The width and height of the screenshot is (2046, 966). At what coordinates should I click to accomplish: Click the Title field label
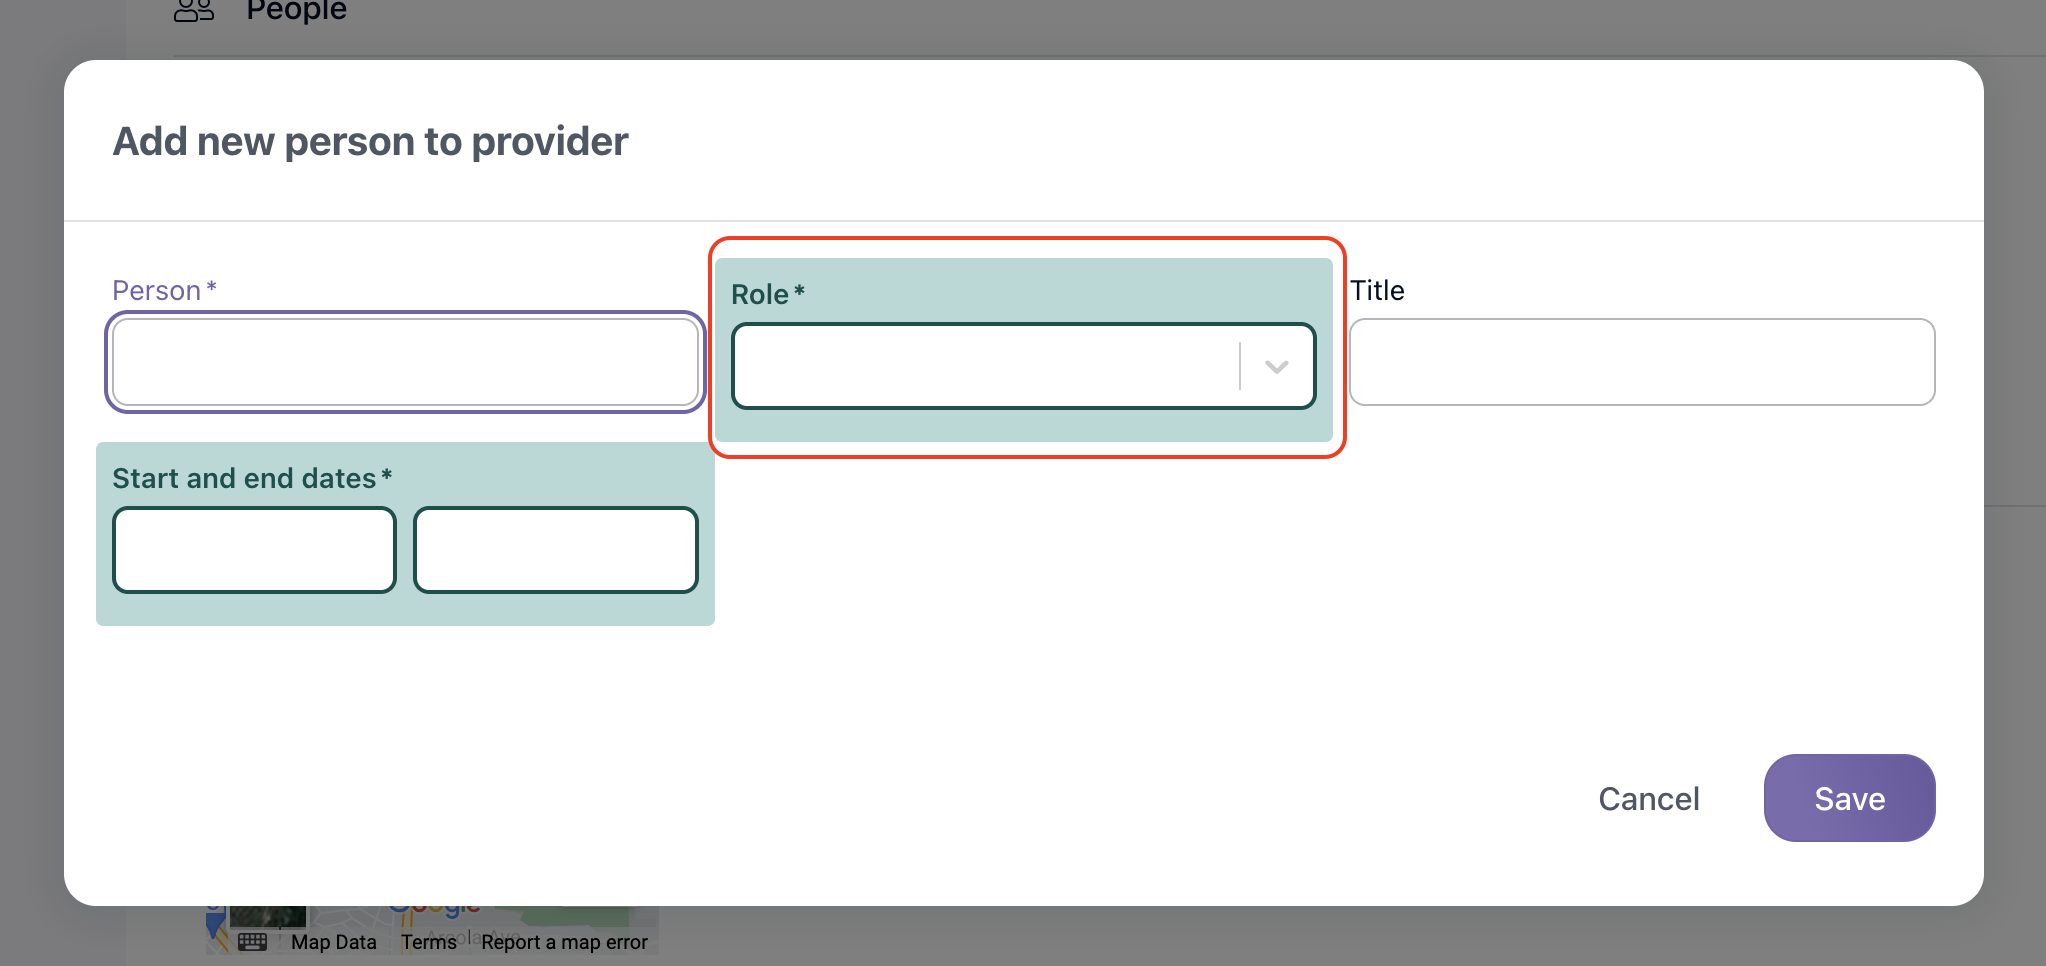point(1377,290)
